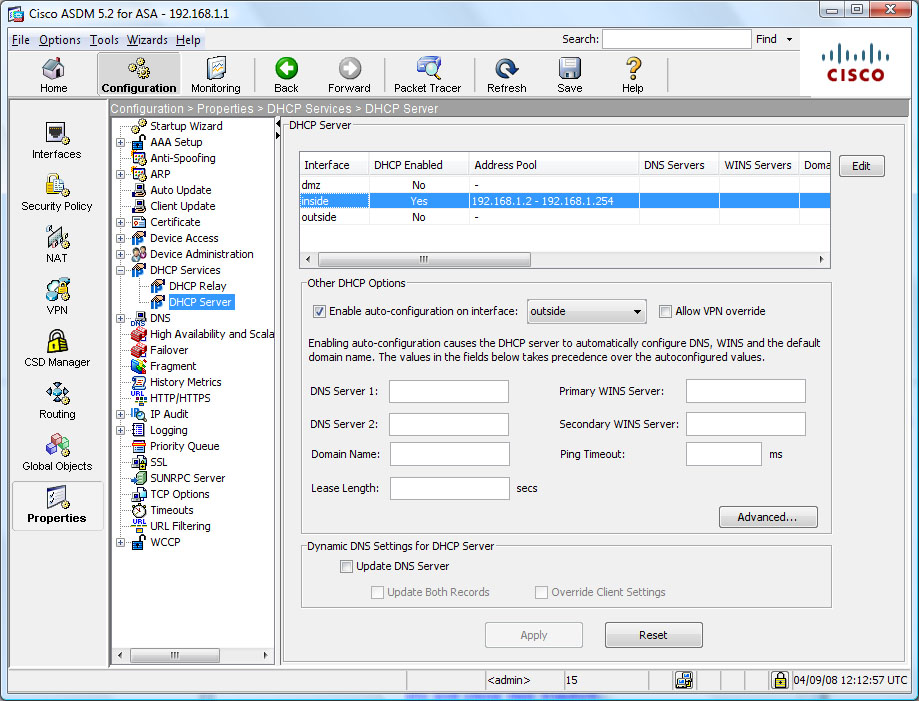Expand the Certificate tree node

point(120,222)
